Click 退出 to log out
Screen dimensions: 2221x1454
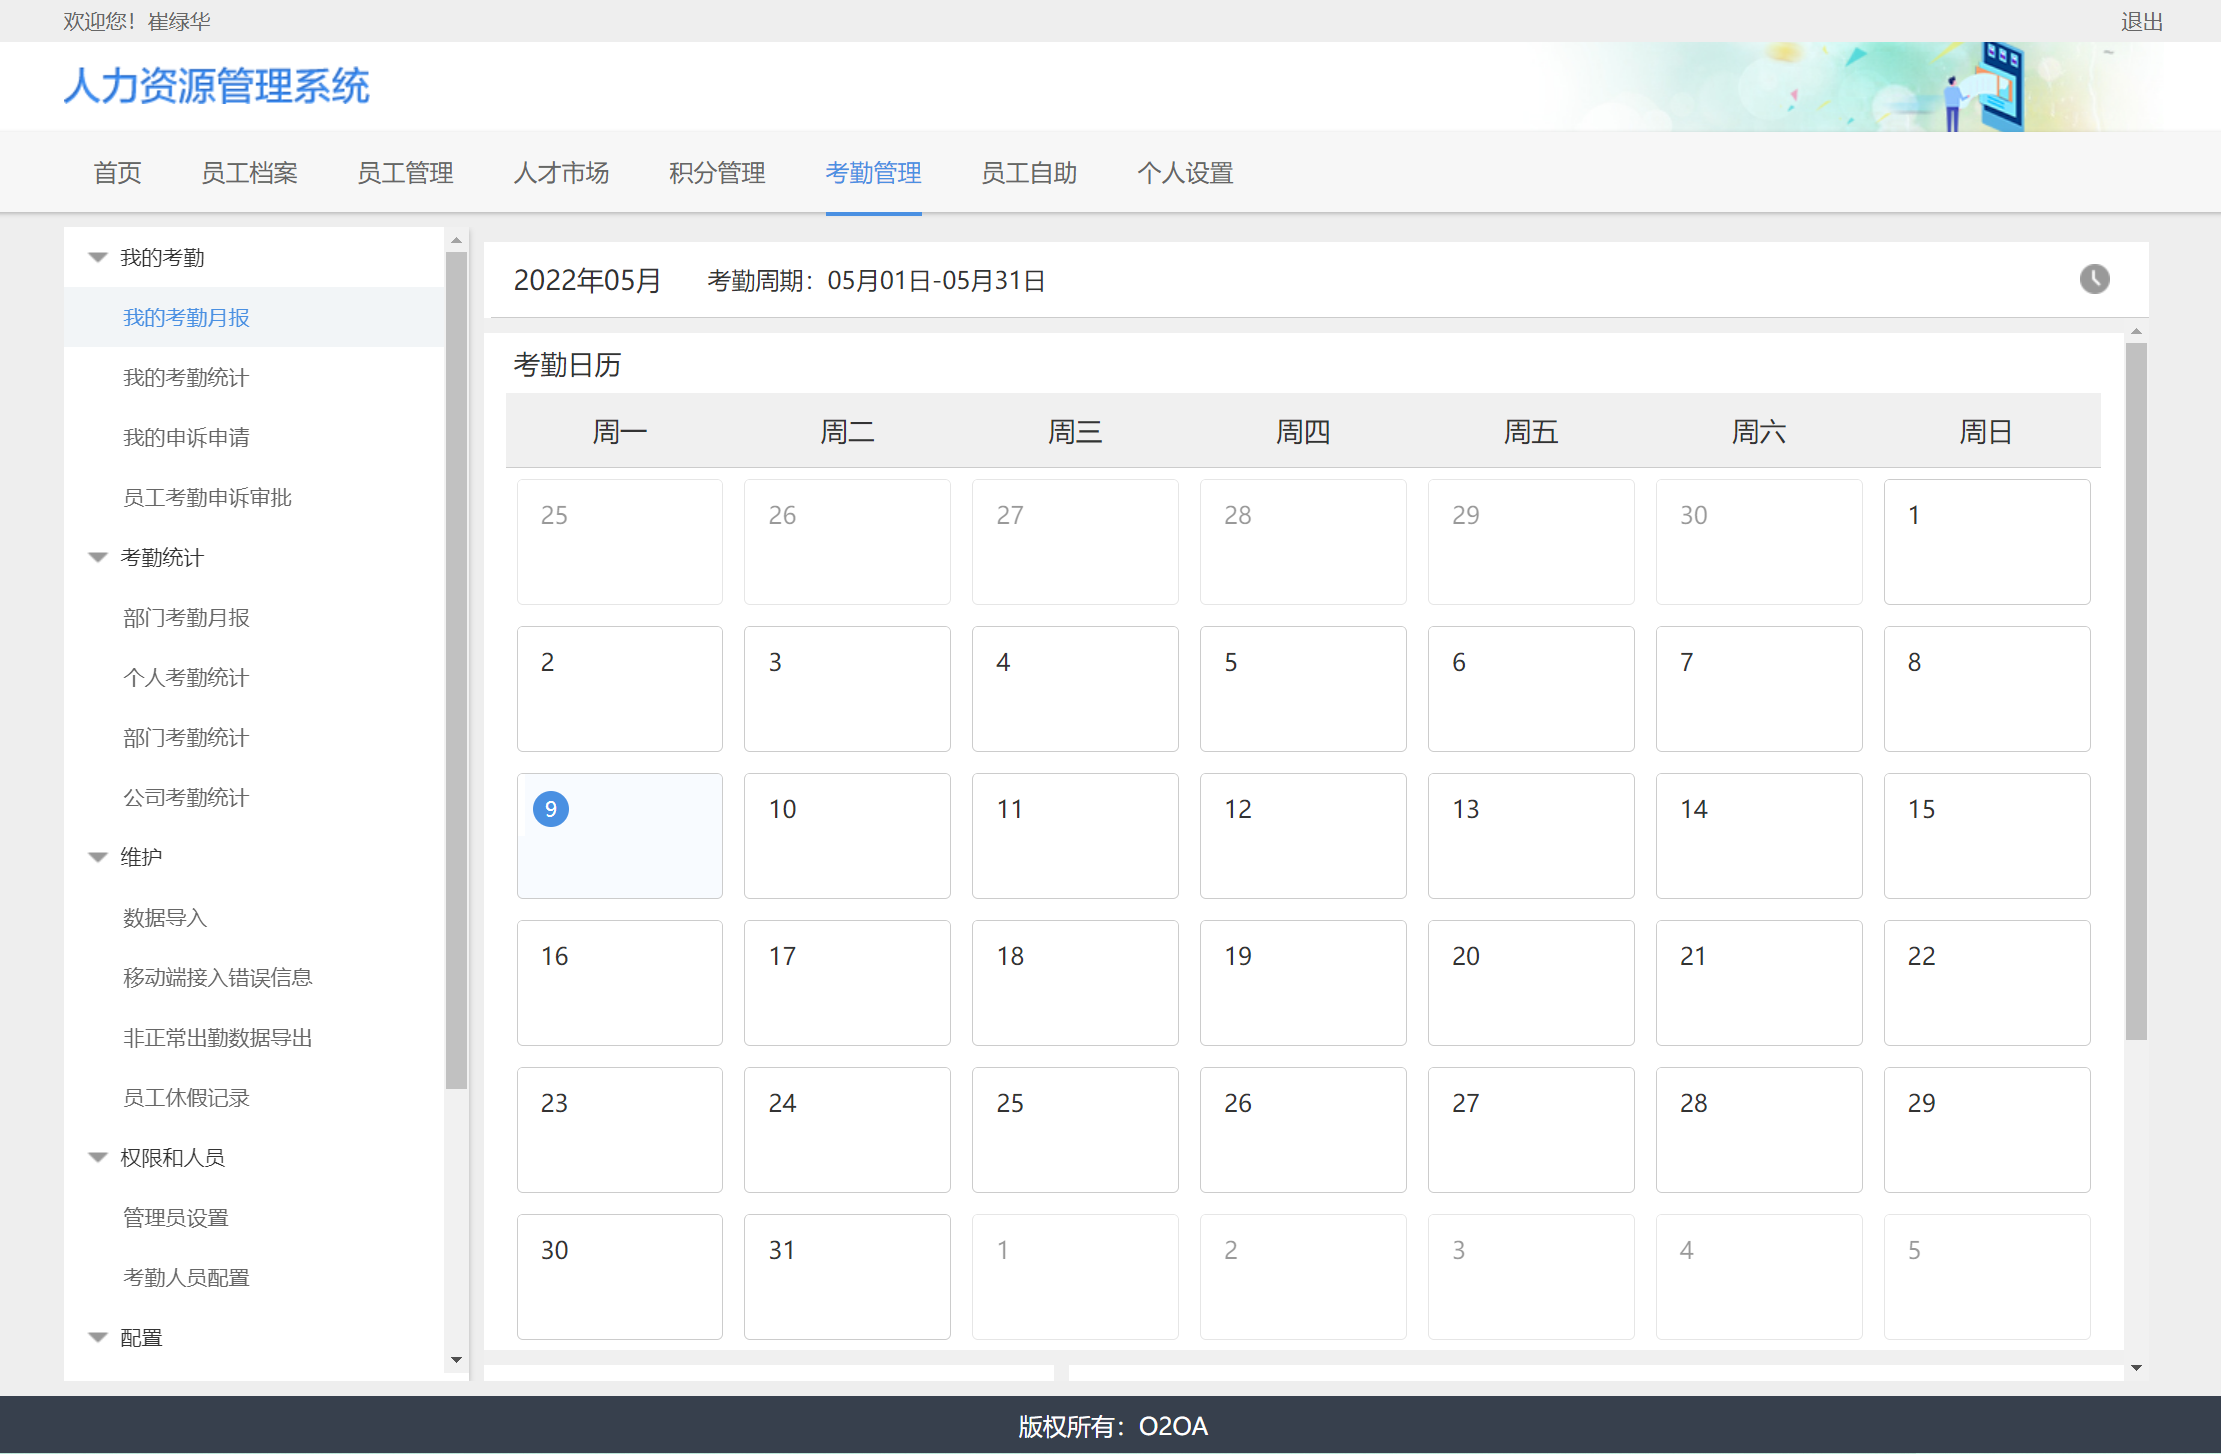pyautogui.click(x=2141, y=22)
